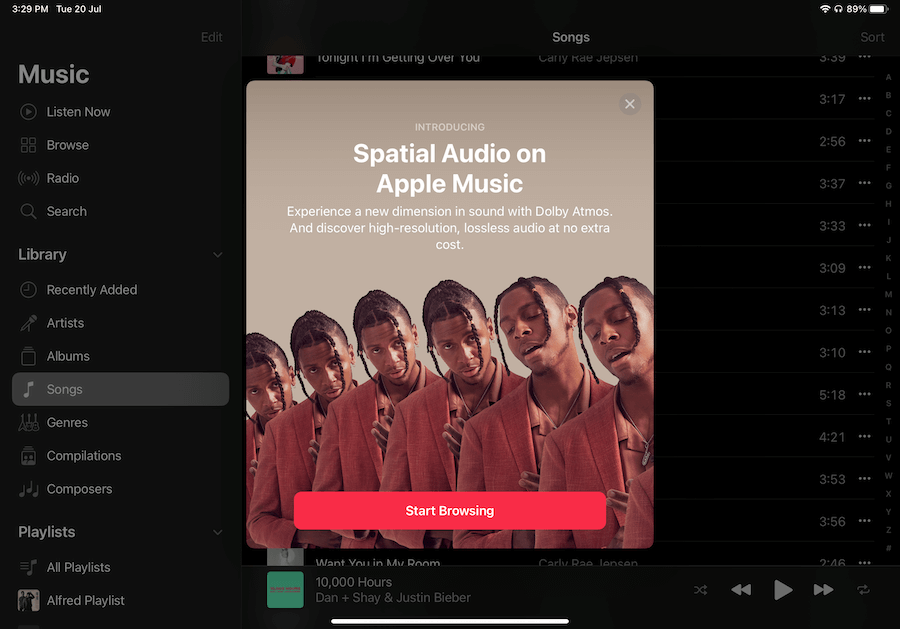Viewport: 900px width, 629px height.
Task: Select Composers in the sidebar
Action: (x=79, y=489)
